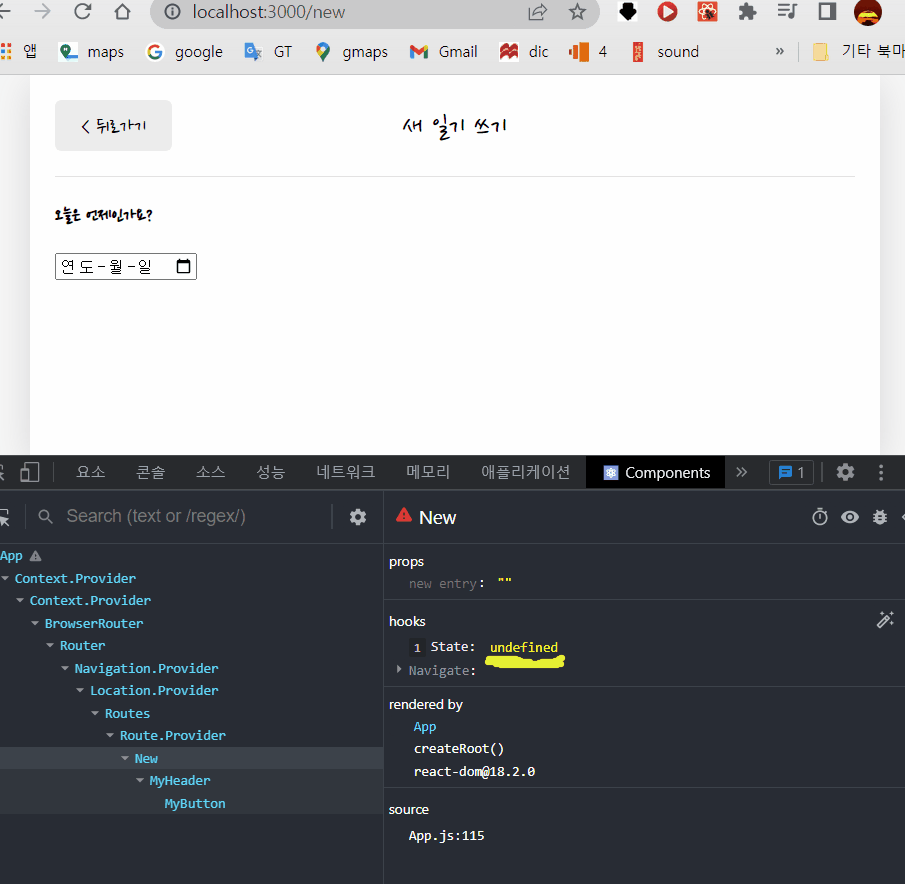Open the media control playlist icon

(x=787, y=11)
